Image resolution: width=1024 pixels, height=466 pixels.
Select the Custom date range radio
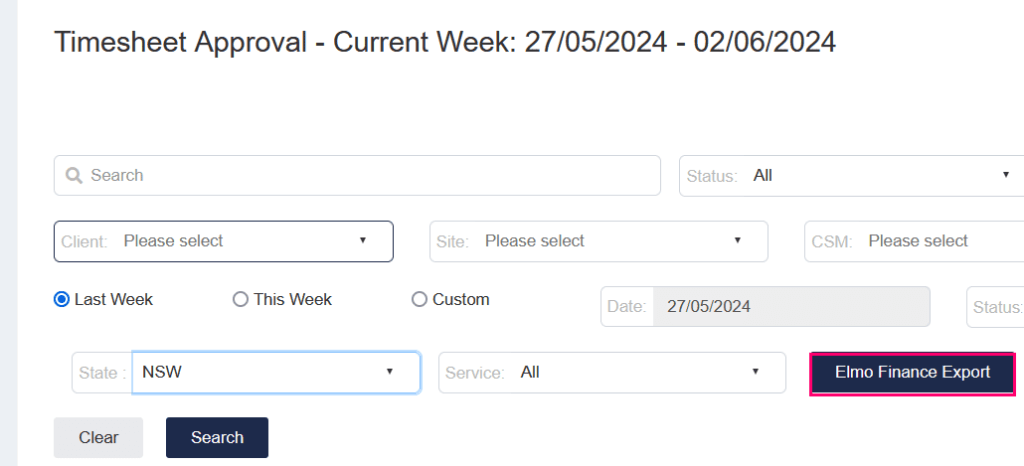[419, 299]
